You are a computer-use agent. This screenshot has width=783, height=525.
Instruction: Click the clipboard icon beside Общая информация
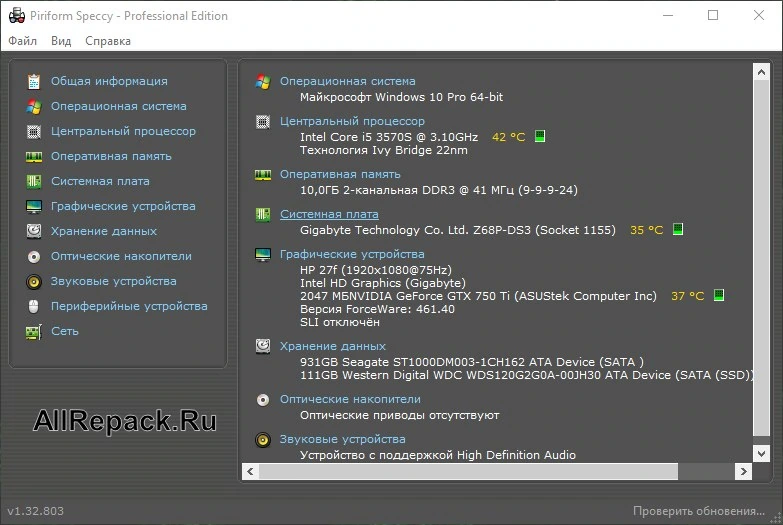point(33,81)
